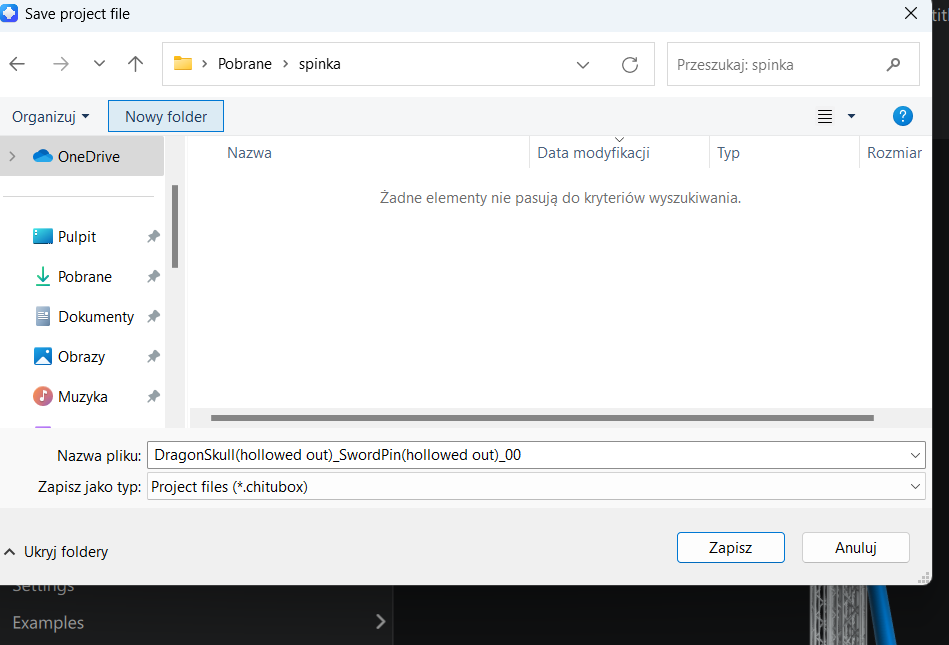Close the Save project file dialog
This screenshot has width=949, height=645.
click(x=910, y=13)
